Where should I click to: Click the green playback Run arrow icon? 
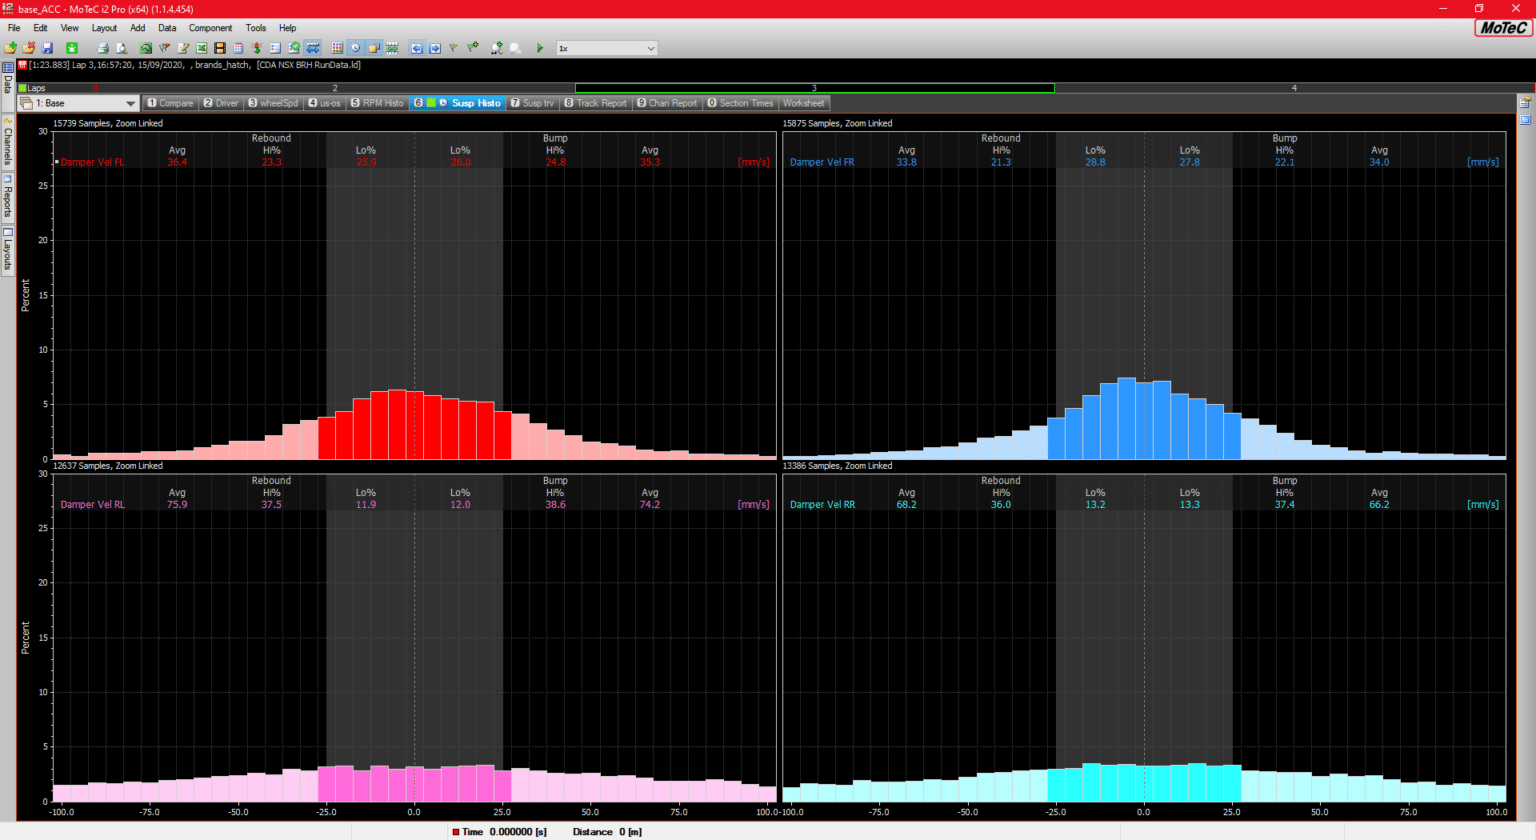point(542,47)
